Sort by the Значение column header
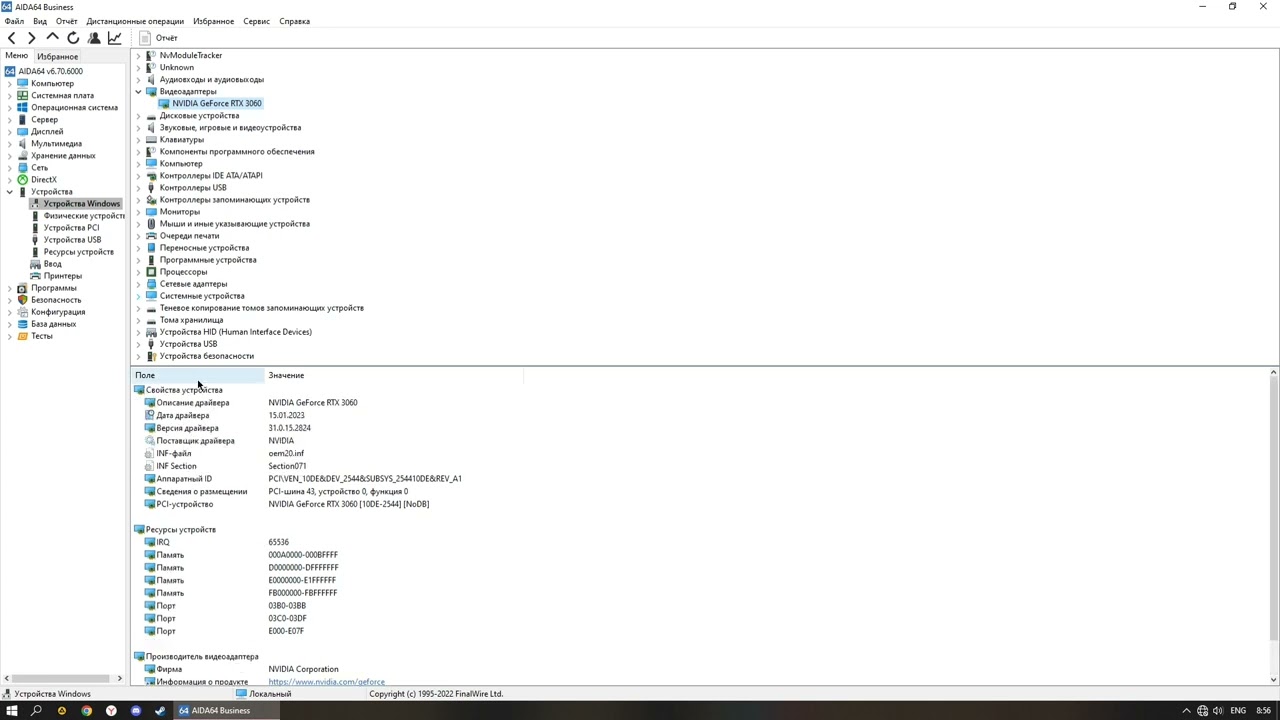The image size is (1280, 720). pyautogui.click(x=394, y=375)
